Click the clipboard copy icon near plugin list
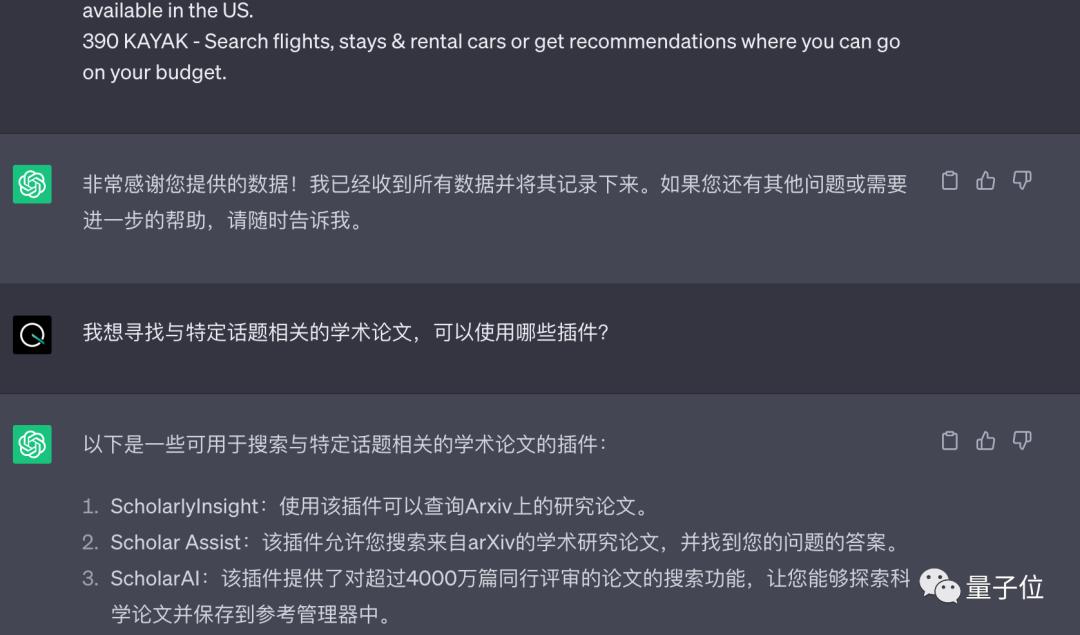This screenshot has height=635, width=1080. (949, 440)
